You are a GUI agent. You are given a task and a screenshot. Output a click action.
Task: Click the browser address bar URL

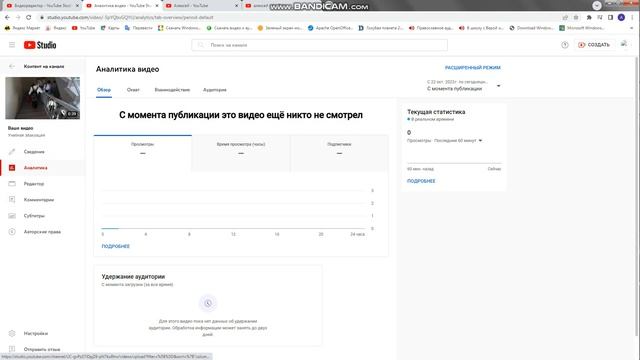(130, 17)
